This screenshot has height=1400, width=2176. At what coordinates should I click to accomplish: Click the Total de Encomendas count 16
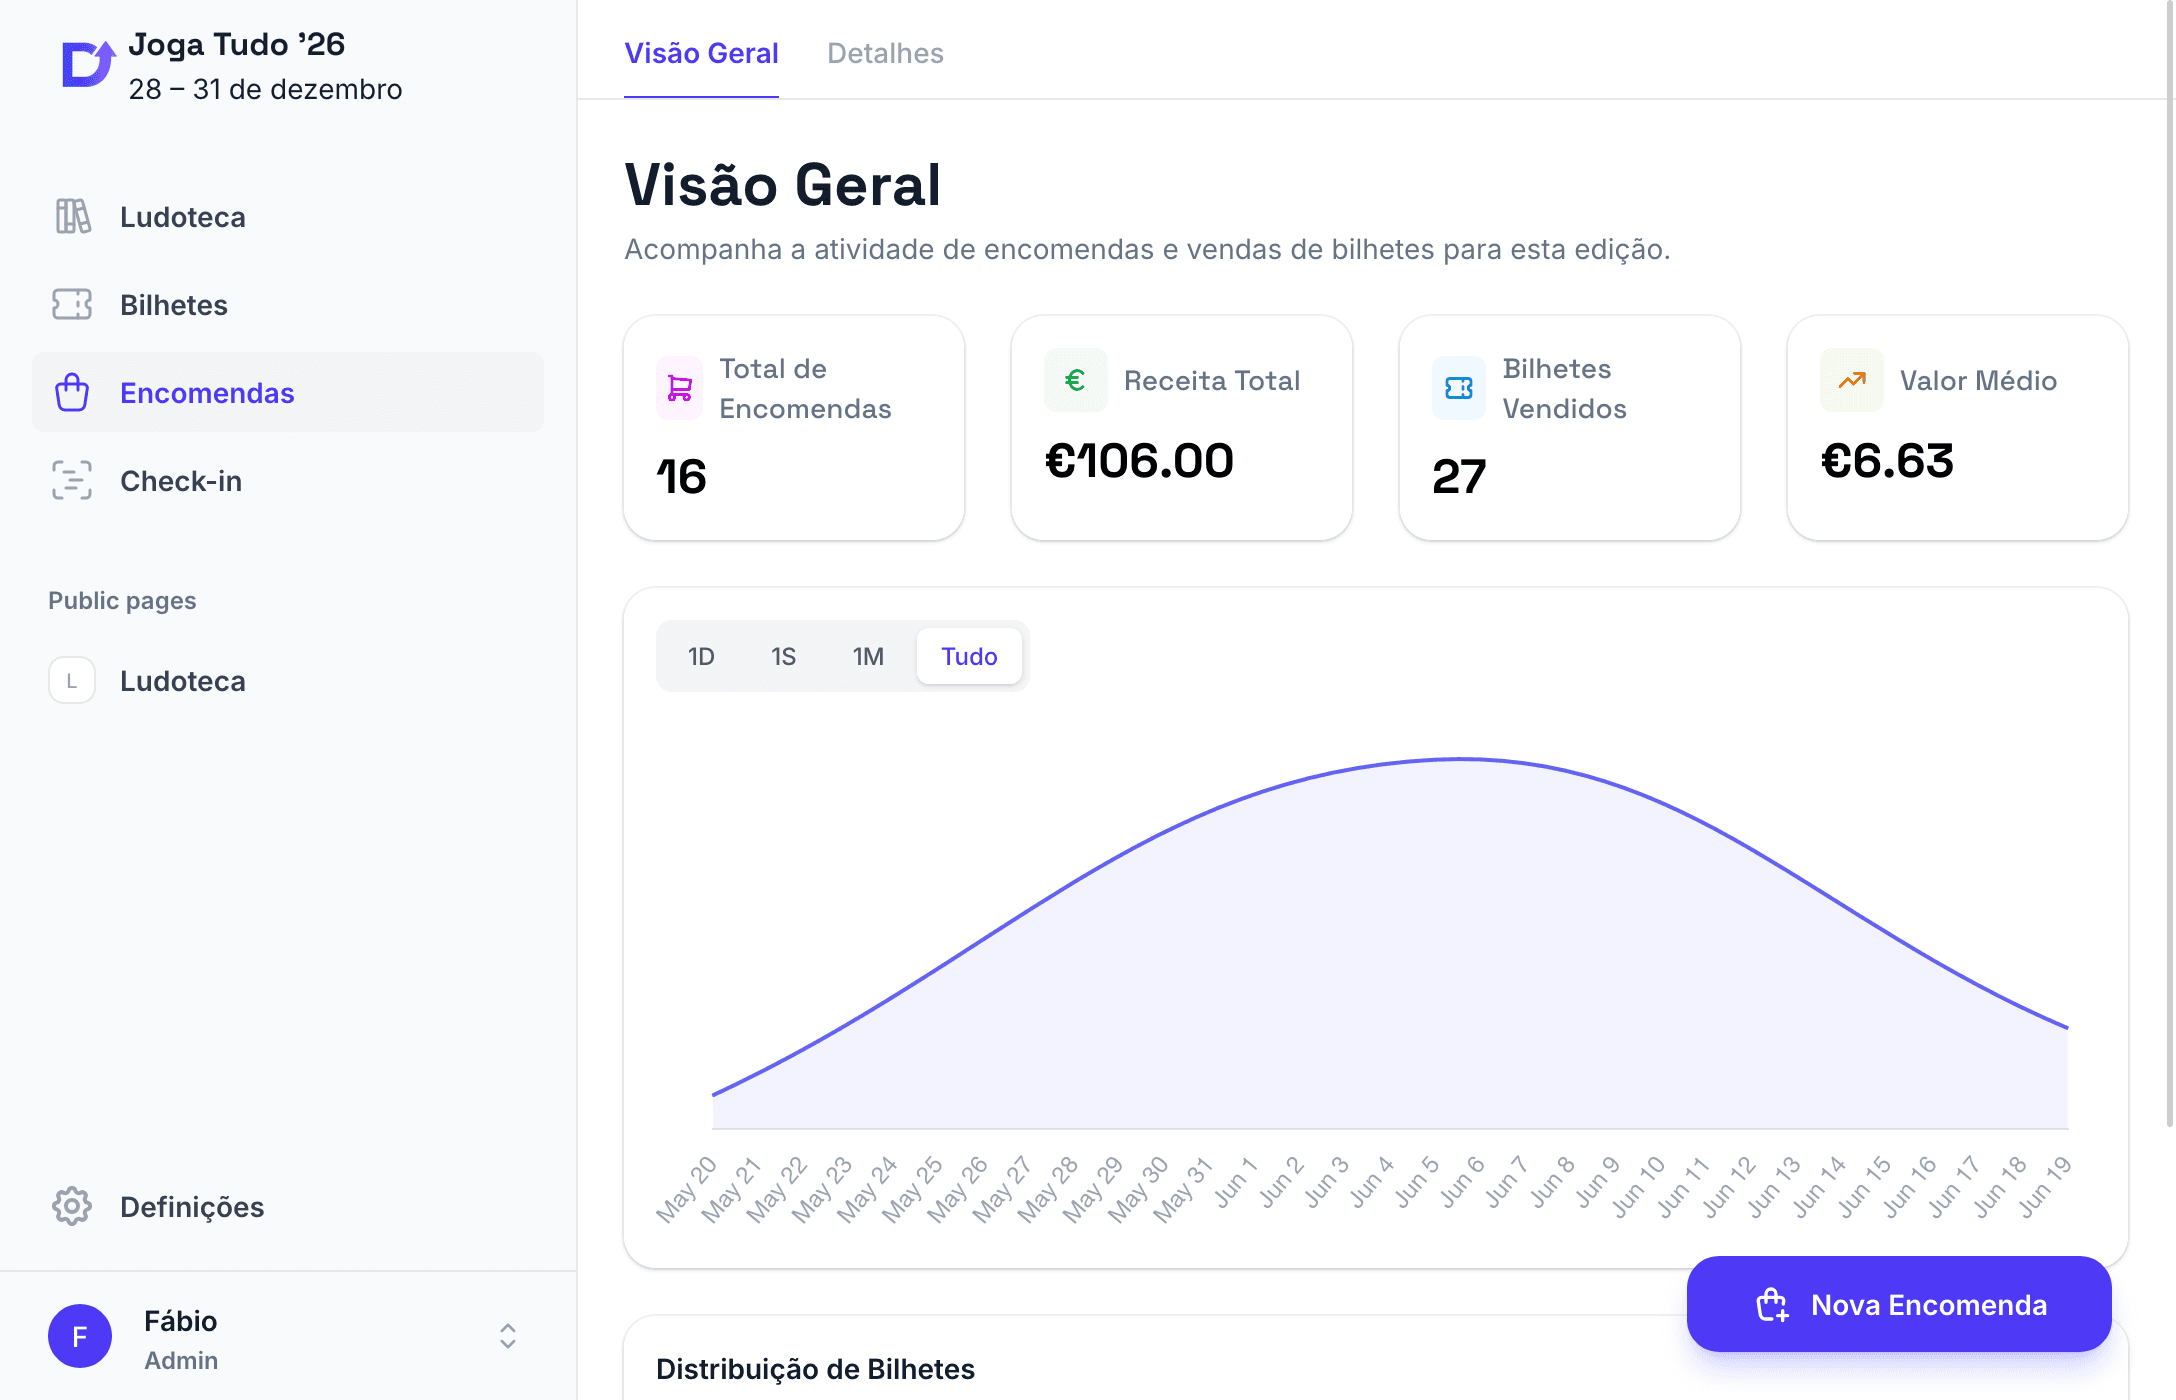click(681, 476)
